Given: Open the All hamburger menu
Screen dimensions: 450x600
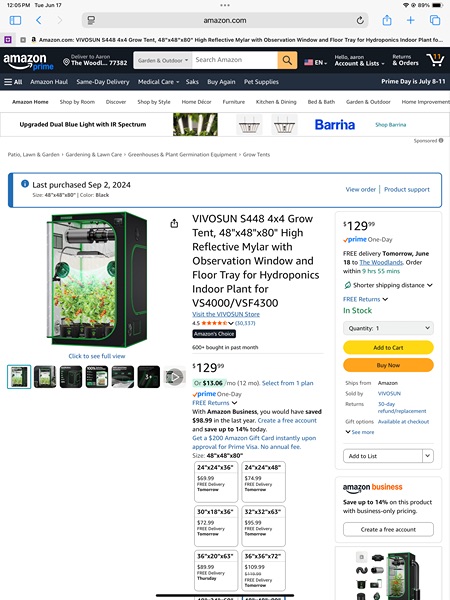Looking at the screenshot, I should pos(13,82).
